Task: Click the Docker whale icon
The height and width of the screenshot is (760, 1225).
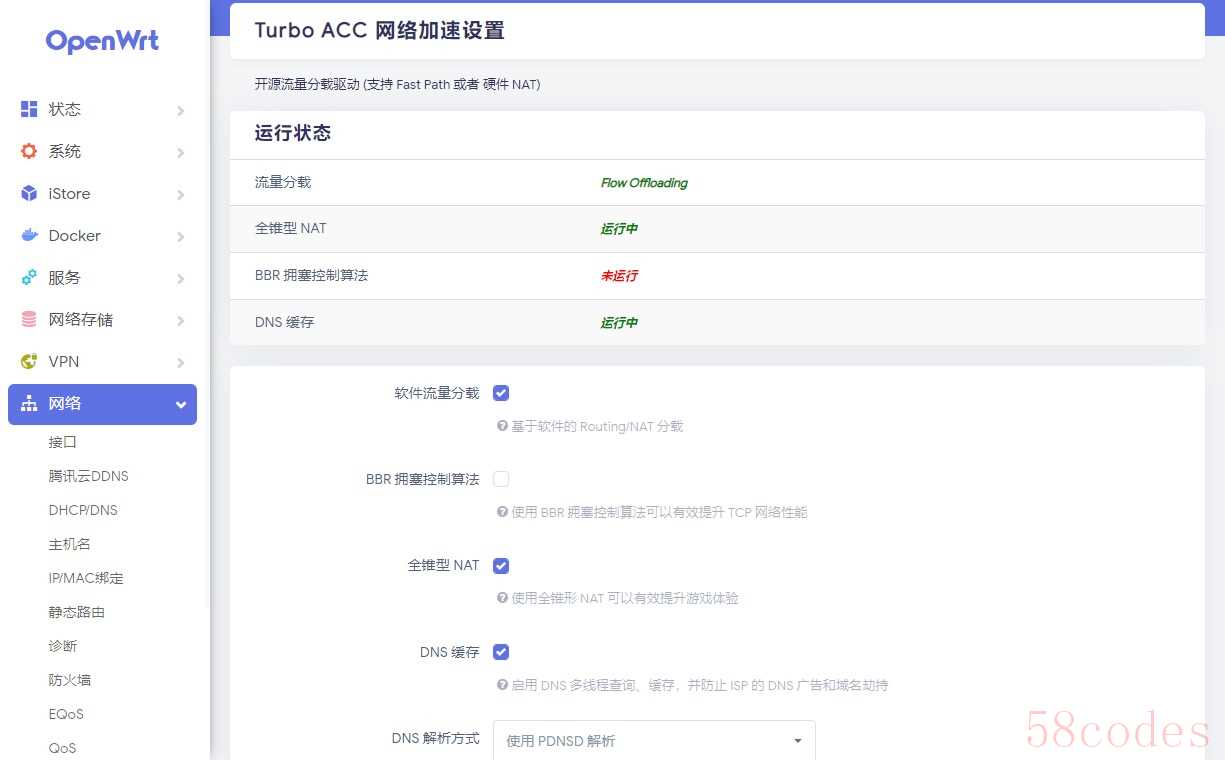Action: [x=29, y=235]
